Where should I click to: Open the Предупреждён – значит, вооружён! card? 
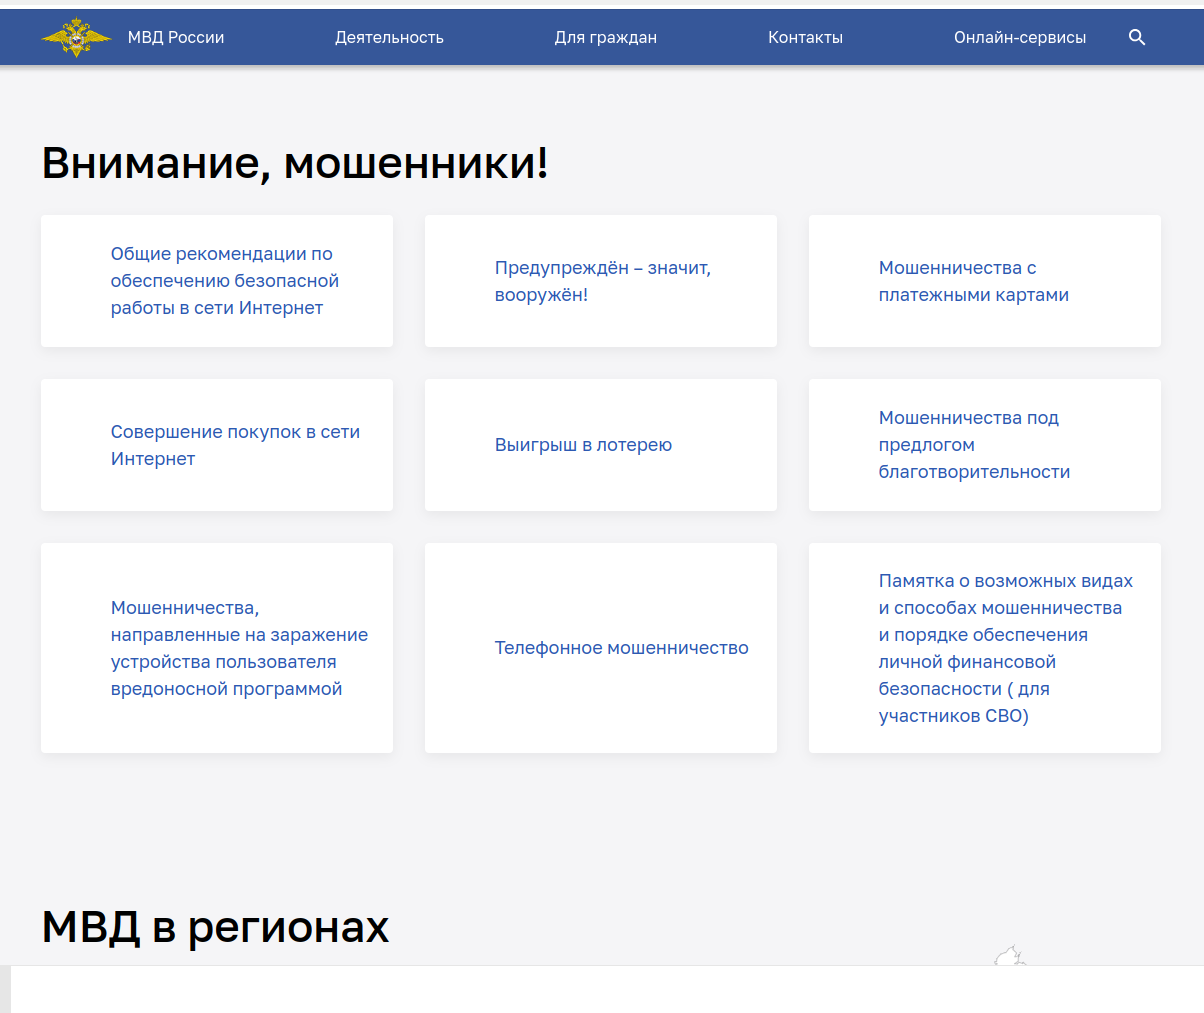click(601, 281)
